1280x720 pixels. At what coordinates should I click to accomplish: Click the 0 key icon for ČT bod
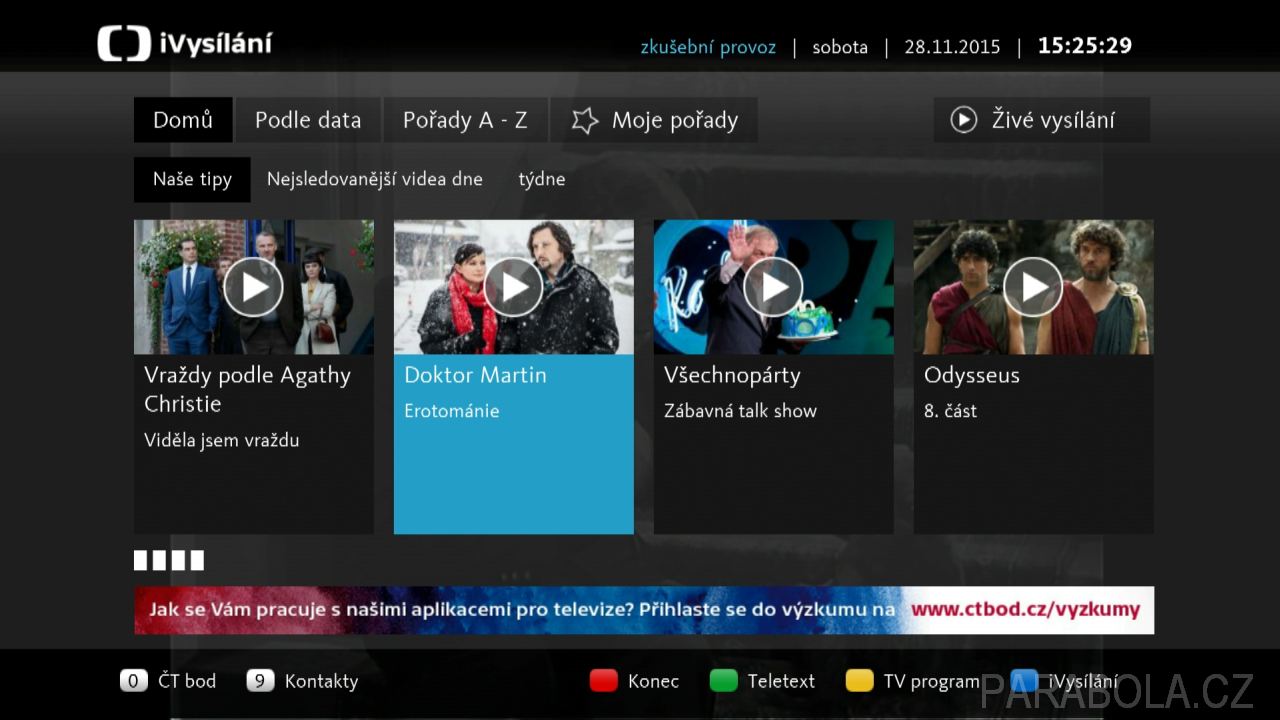(134, 681)
